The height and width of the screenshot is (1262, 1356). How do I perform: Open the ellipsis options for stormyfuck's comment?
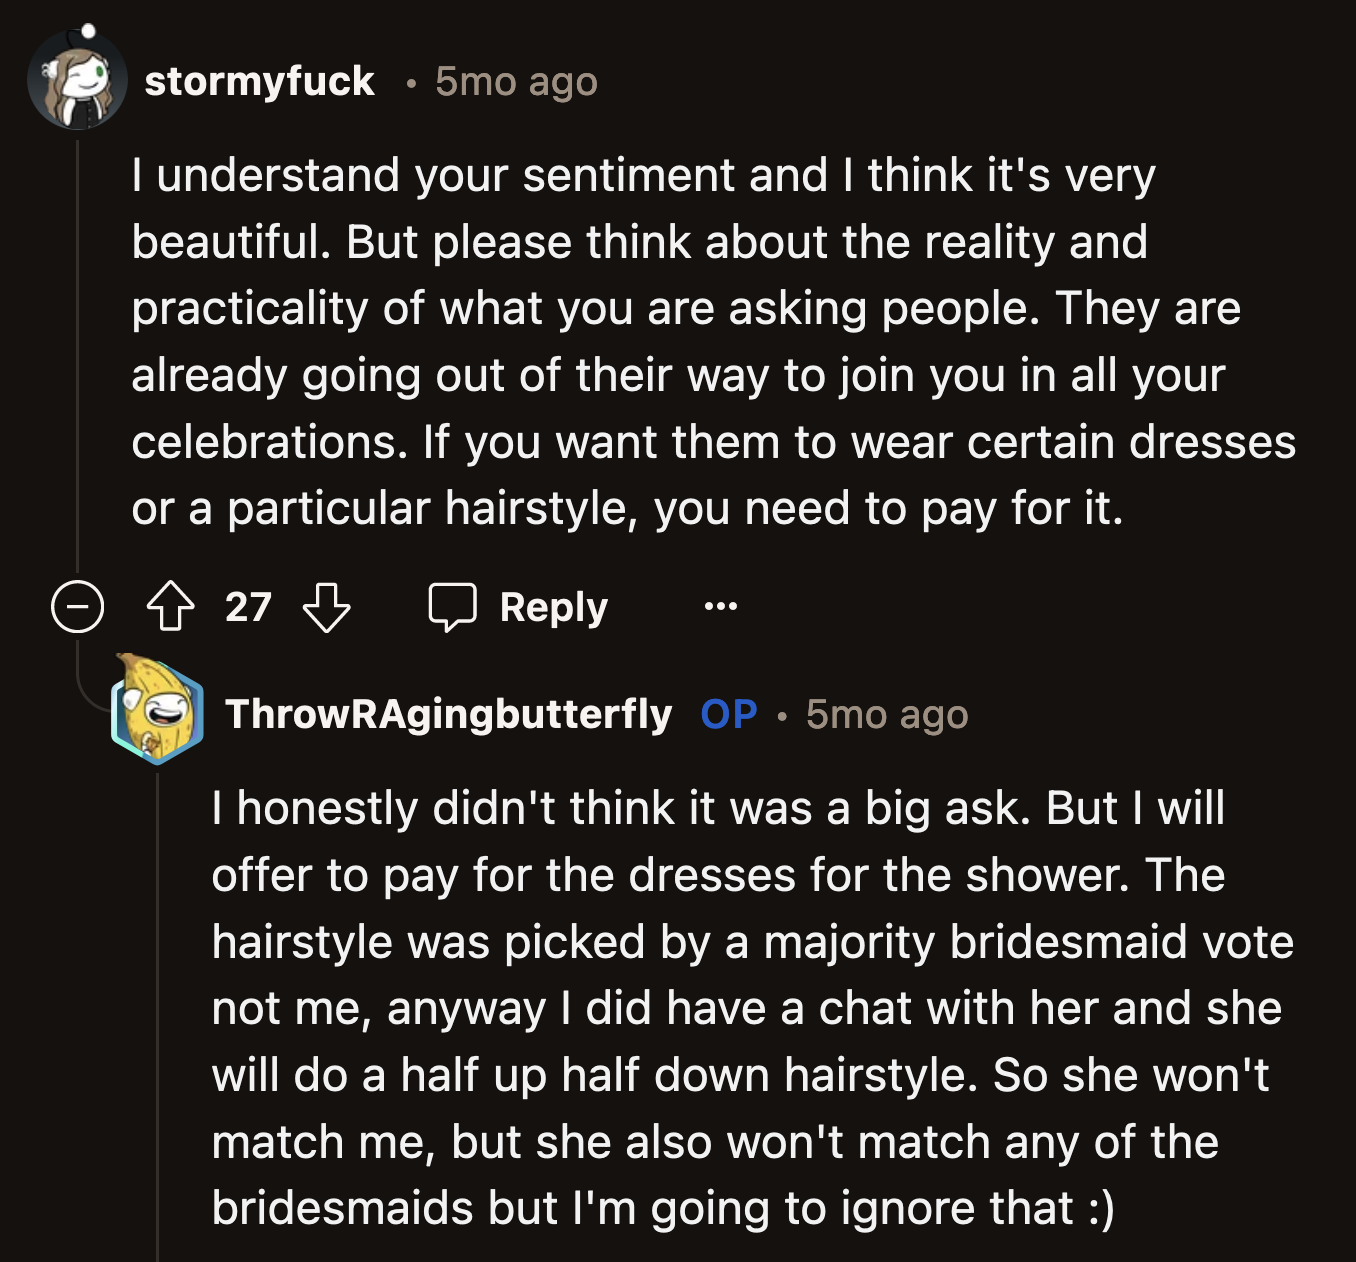point(718,606)
